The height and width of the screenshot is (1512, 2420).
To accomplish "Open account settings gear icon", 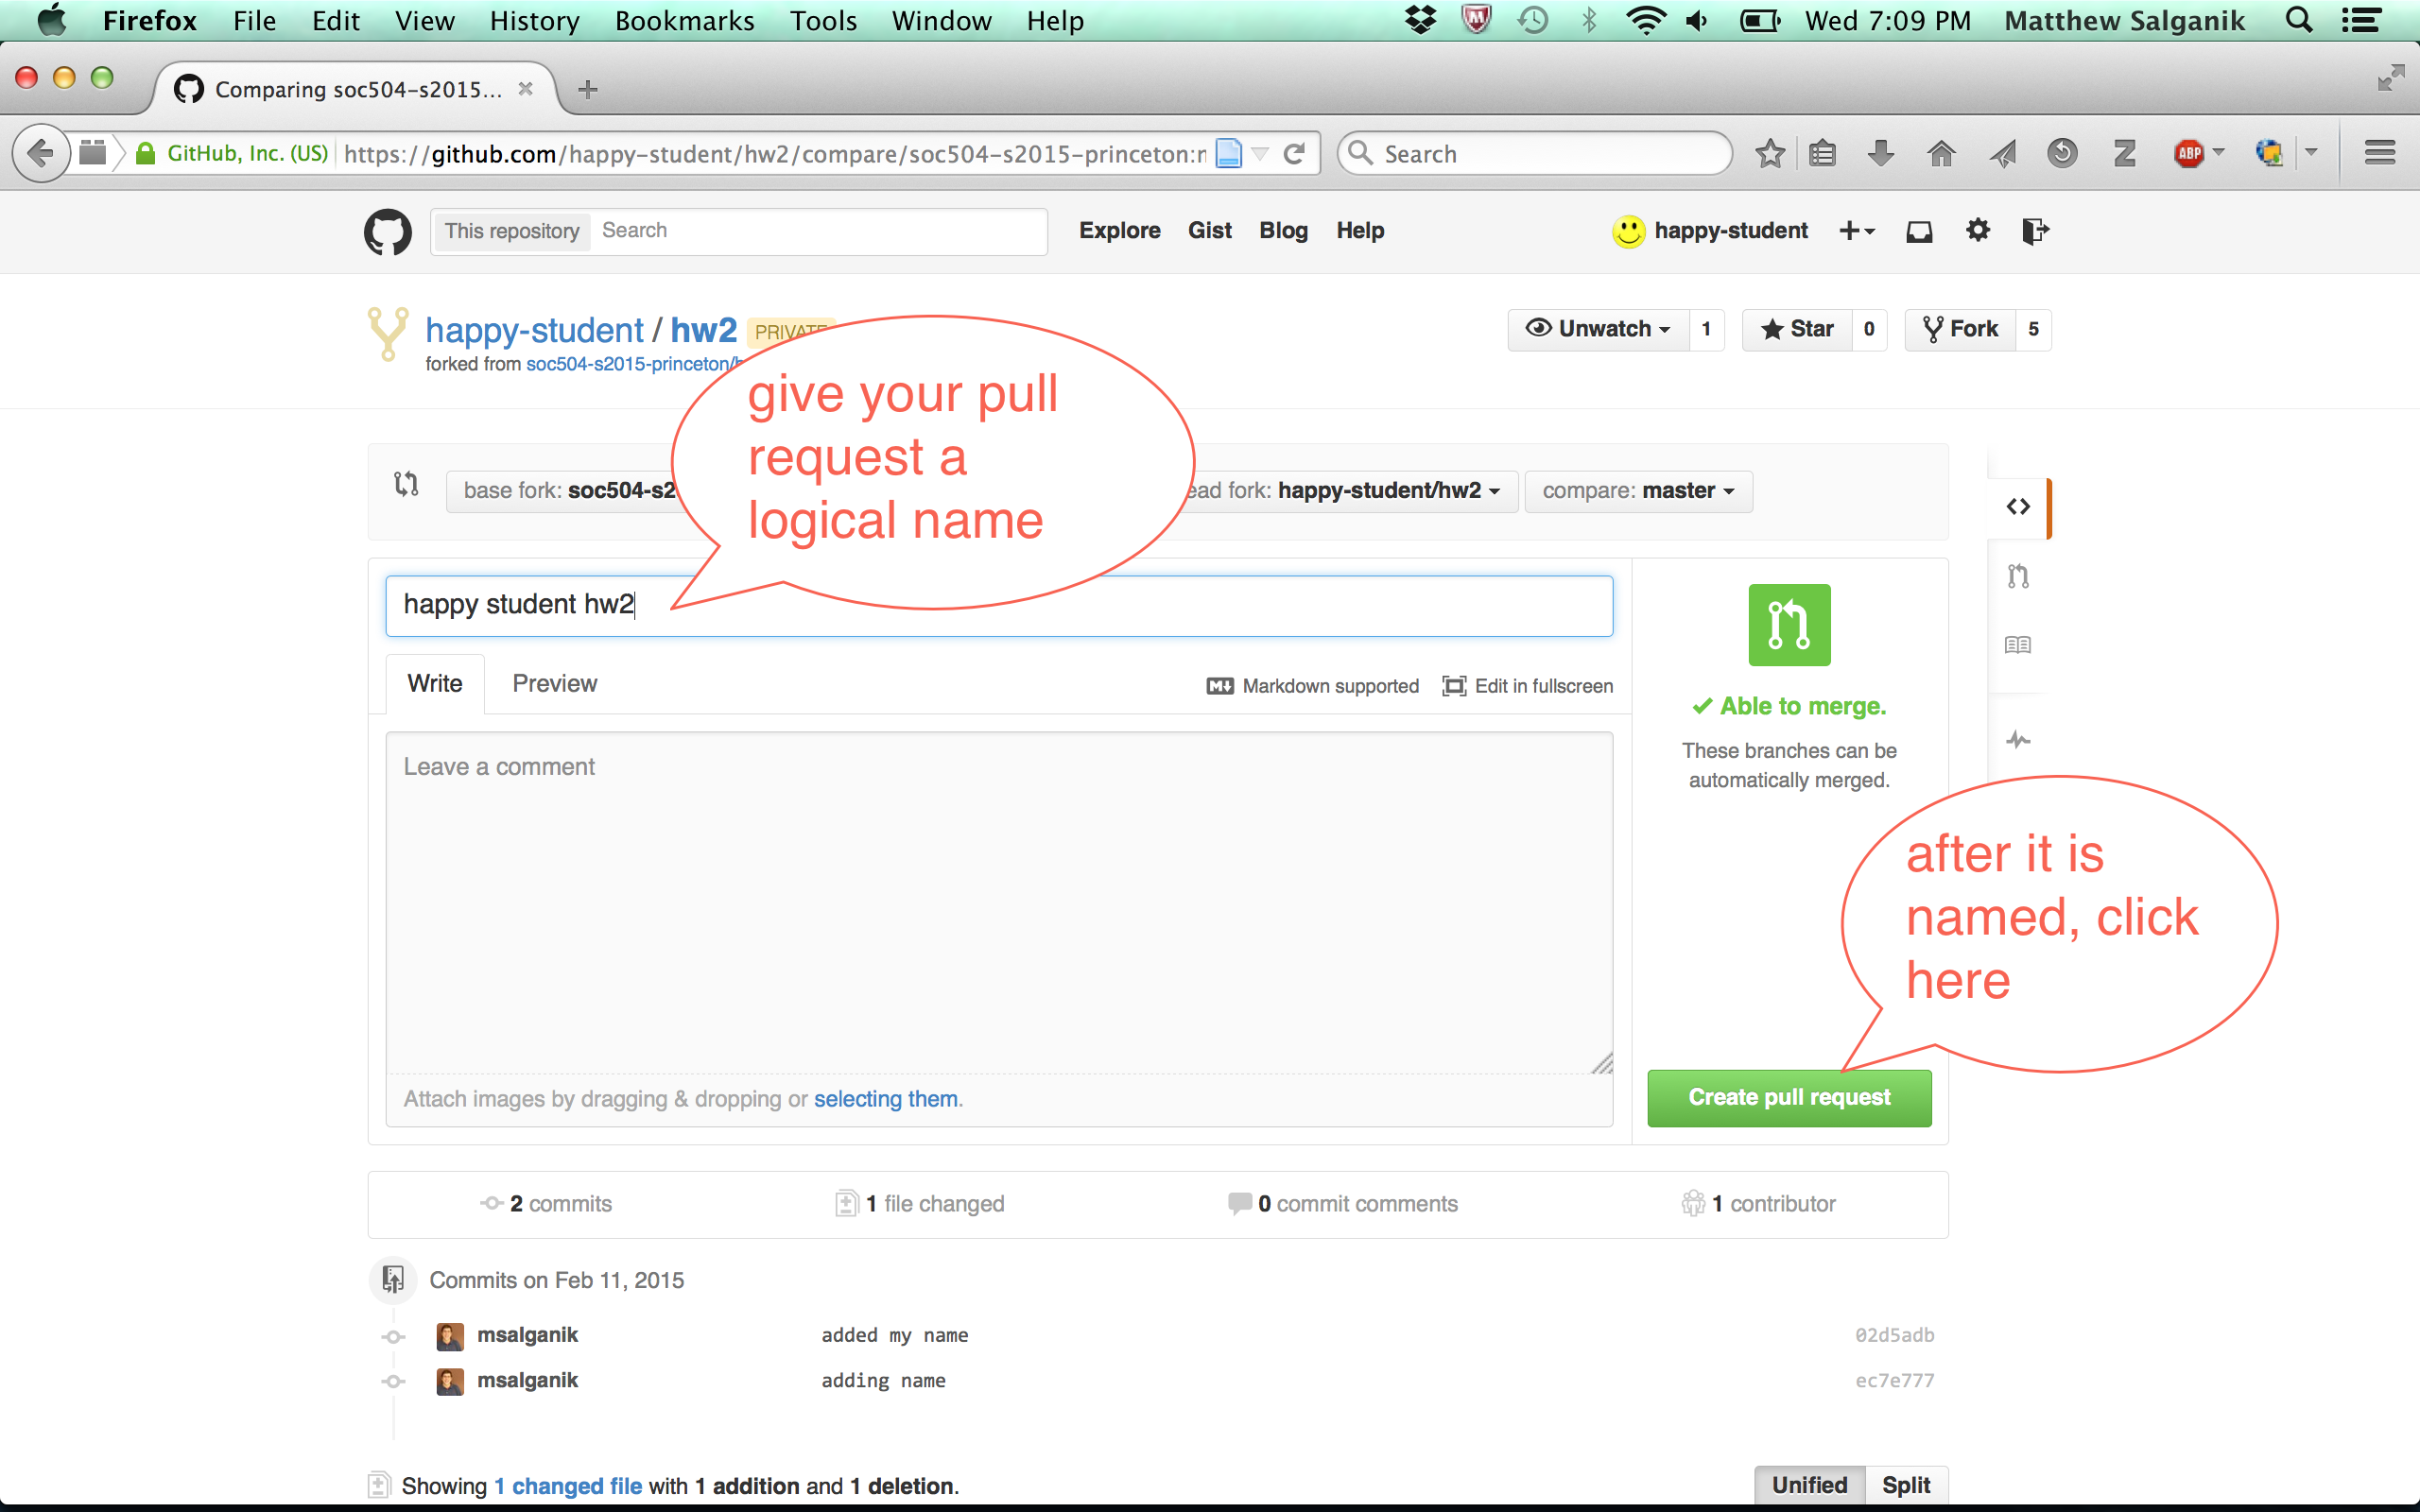I will coord(1977,231).
